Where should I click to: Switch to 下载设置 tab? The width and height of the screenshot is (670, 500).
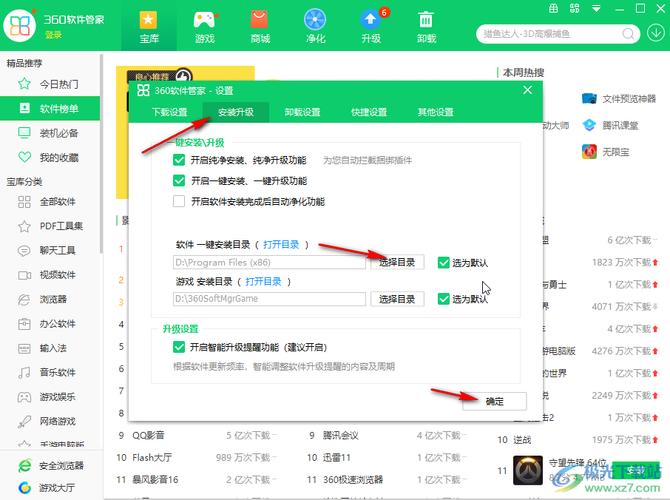(170, 112)
